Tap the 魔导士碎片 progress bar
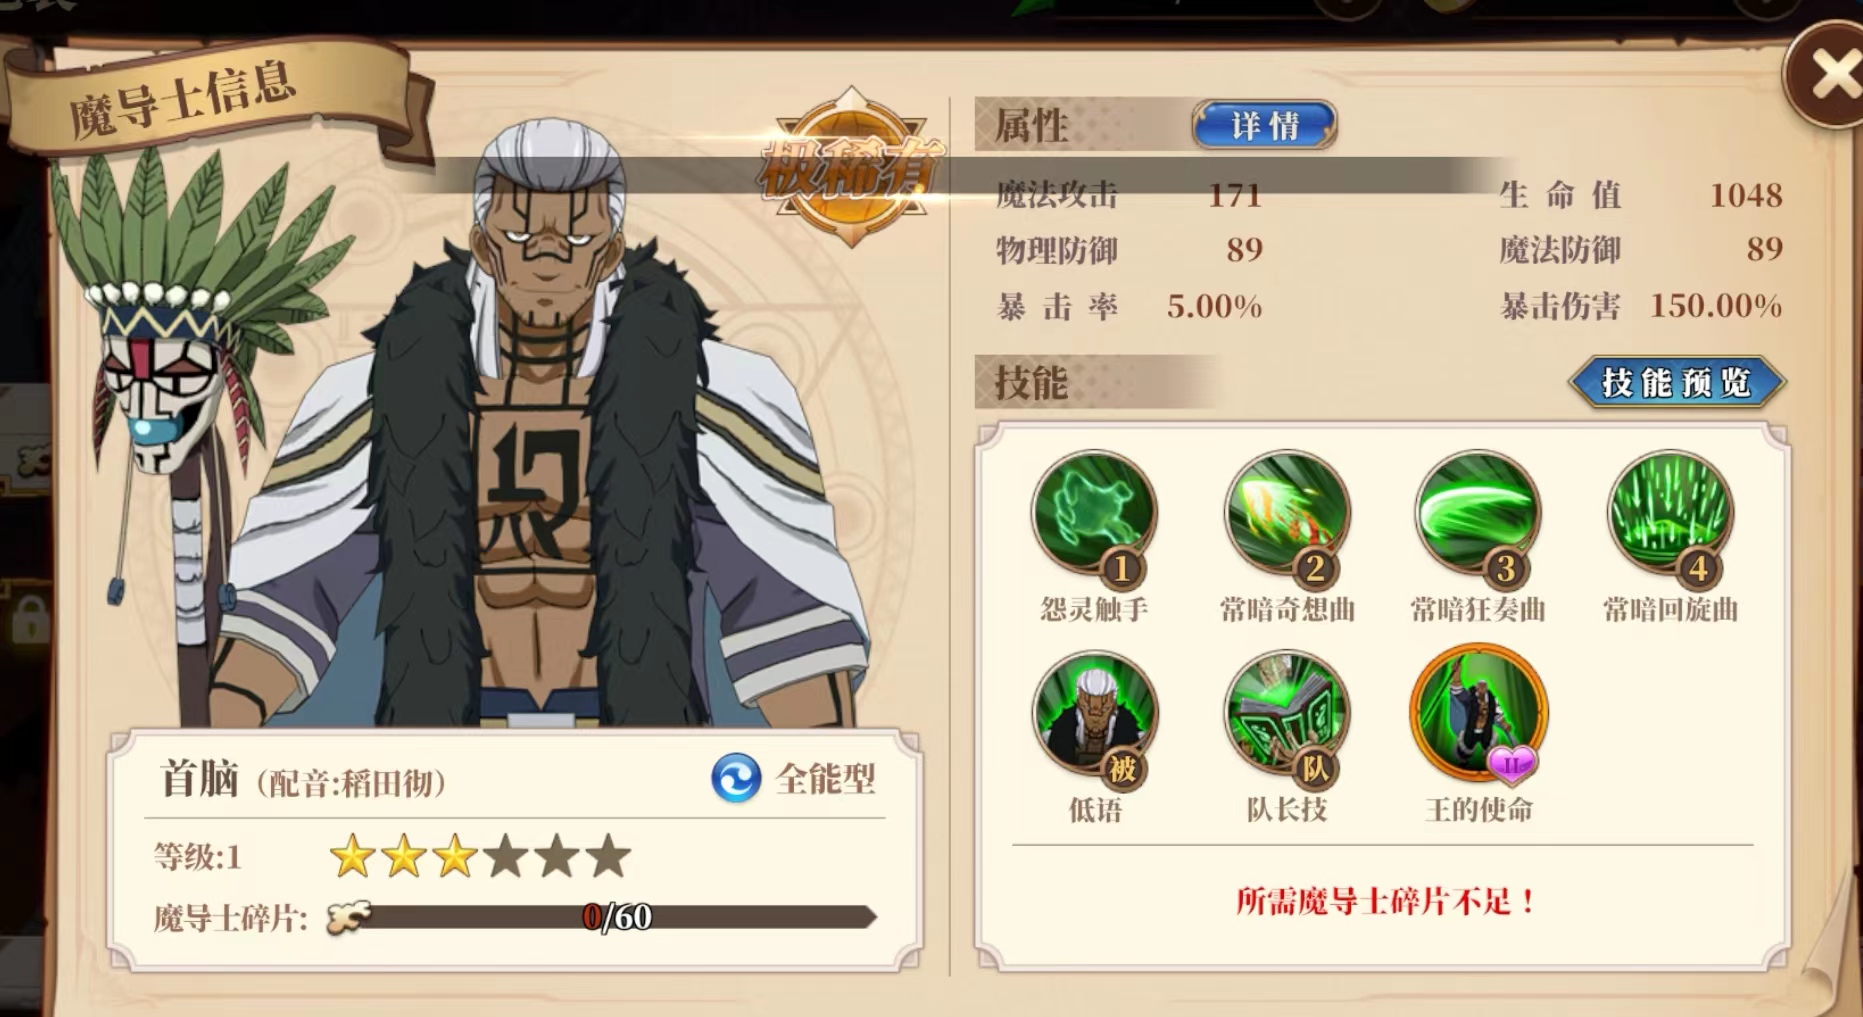 tap(602, 917)
